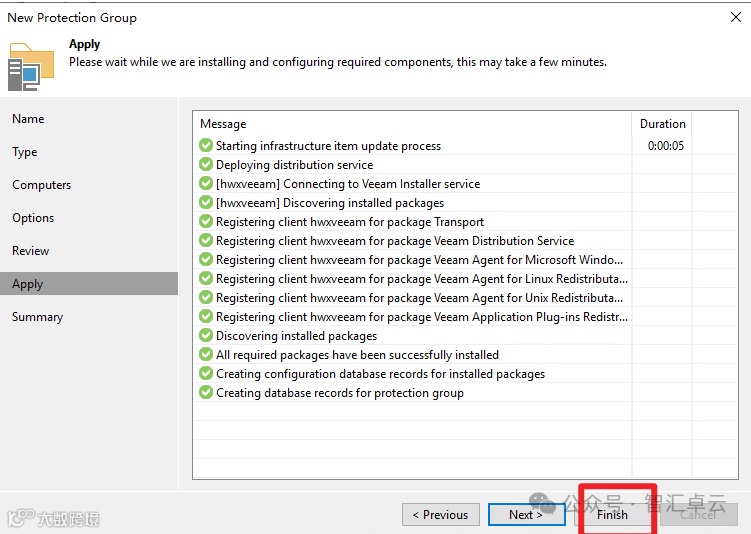This screenshot has width=751, height=534.
Task: Open the Computers step in wizard sidebar
Action: click(42, 185)
